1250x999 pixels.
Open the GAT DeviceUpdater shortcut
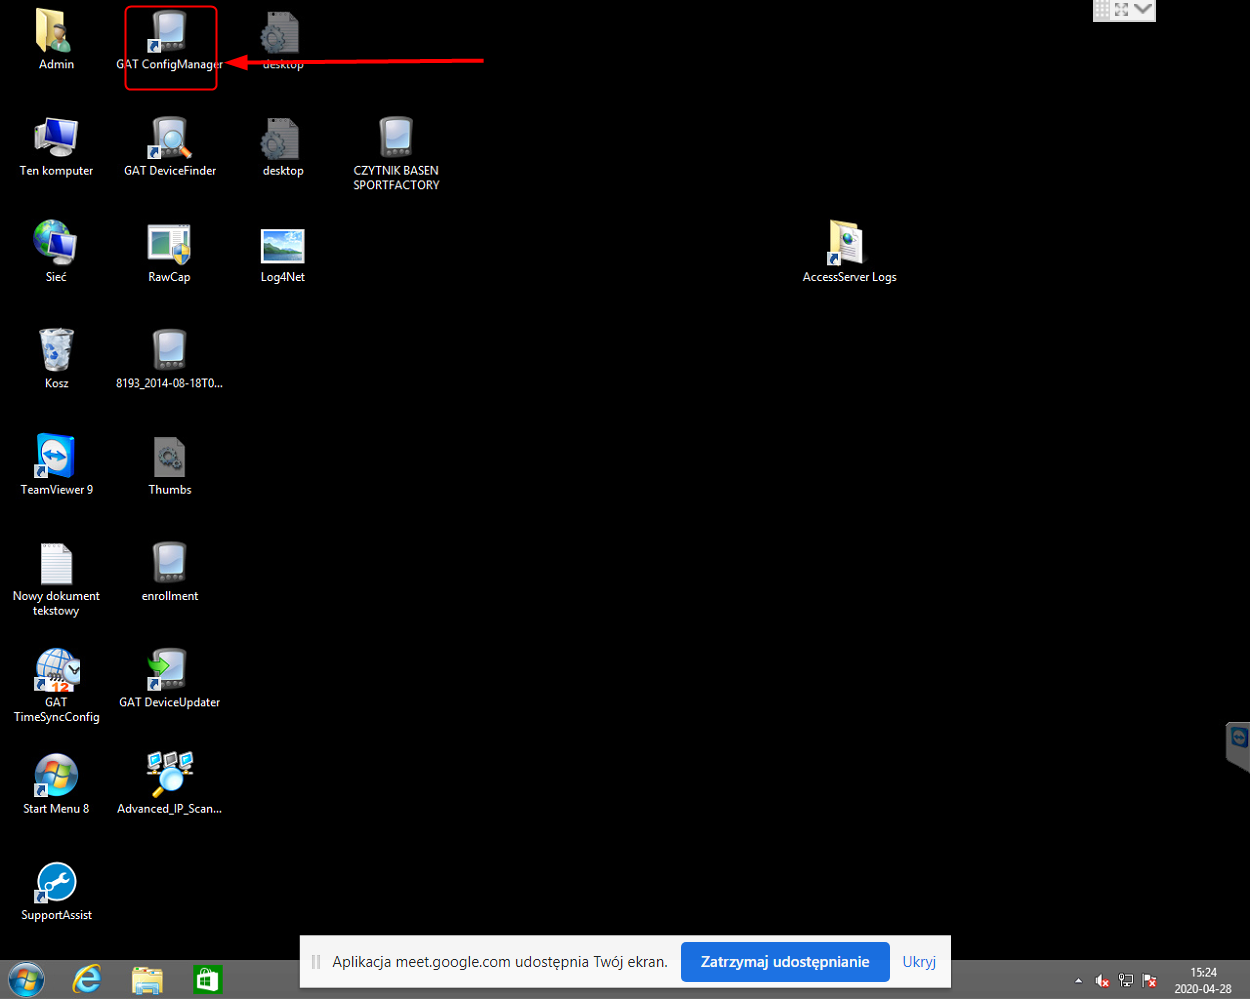click(x=170, y=671)
